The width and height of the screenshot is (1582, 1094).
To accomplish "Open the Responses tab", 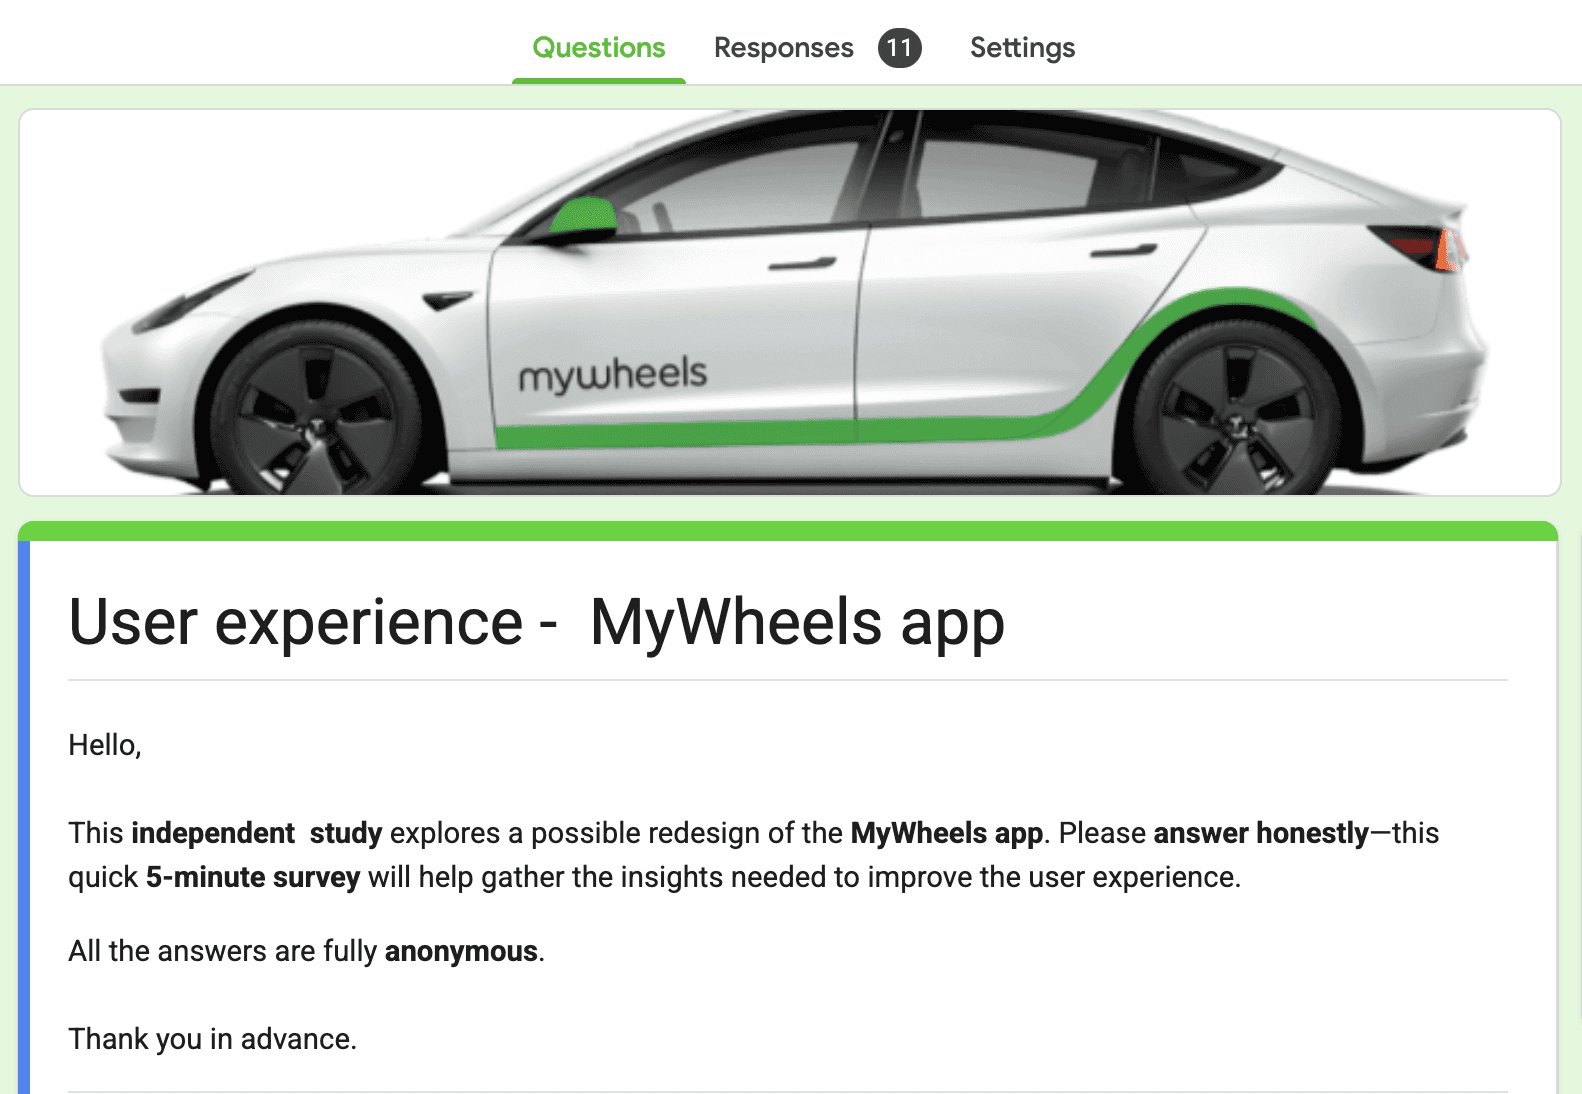I will tap(783, 47).
